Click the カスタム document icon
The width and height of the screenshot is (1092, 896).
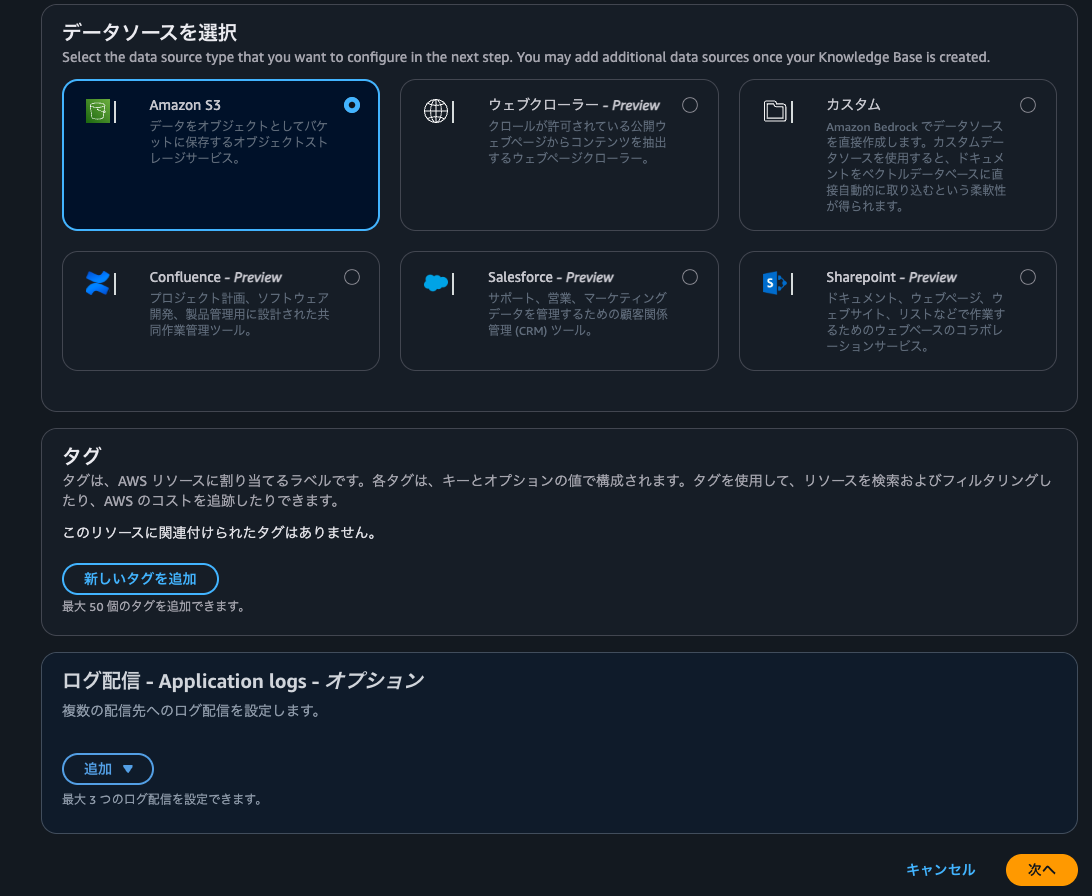[x=776, y=111]
